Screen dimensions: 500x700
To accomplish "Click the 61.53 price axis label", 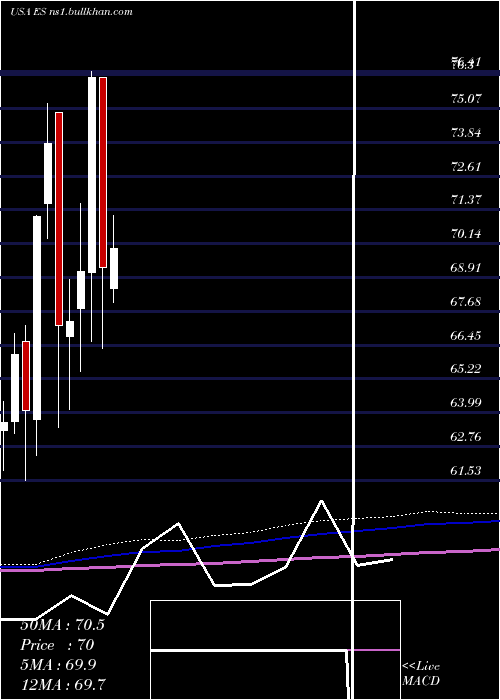I will click(467, 471).
